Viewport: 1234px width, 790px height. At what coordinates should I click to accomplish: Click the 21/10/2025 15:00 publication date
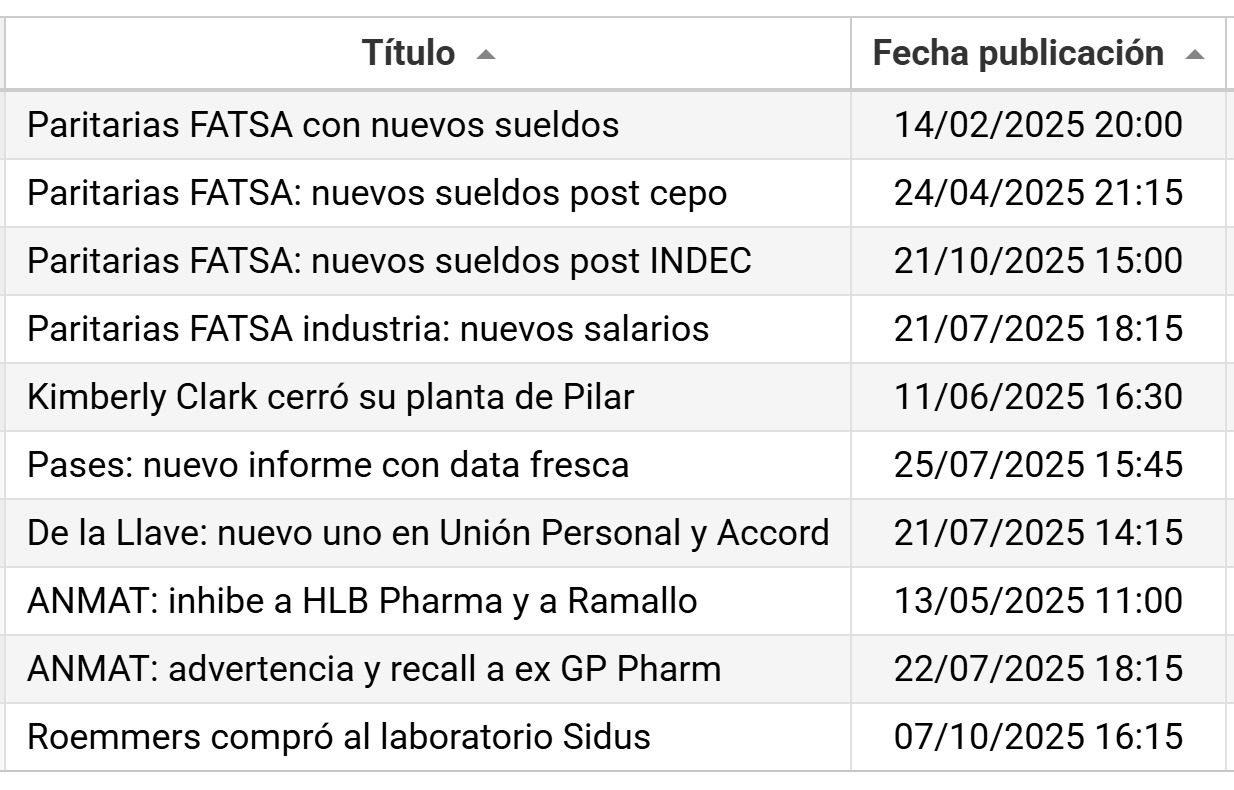[1038, 261]
